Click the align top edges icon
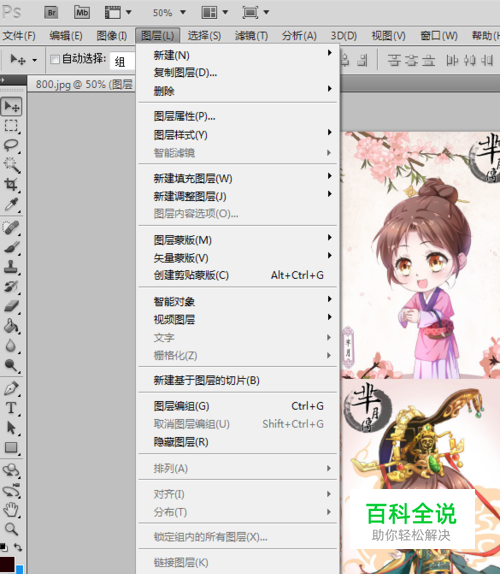This screenshot has width=500, height=574. point(394,60)
